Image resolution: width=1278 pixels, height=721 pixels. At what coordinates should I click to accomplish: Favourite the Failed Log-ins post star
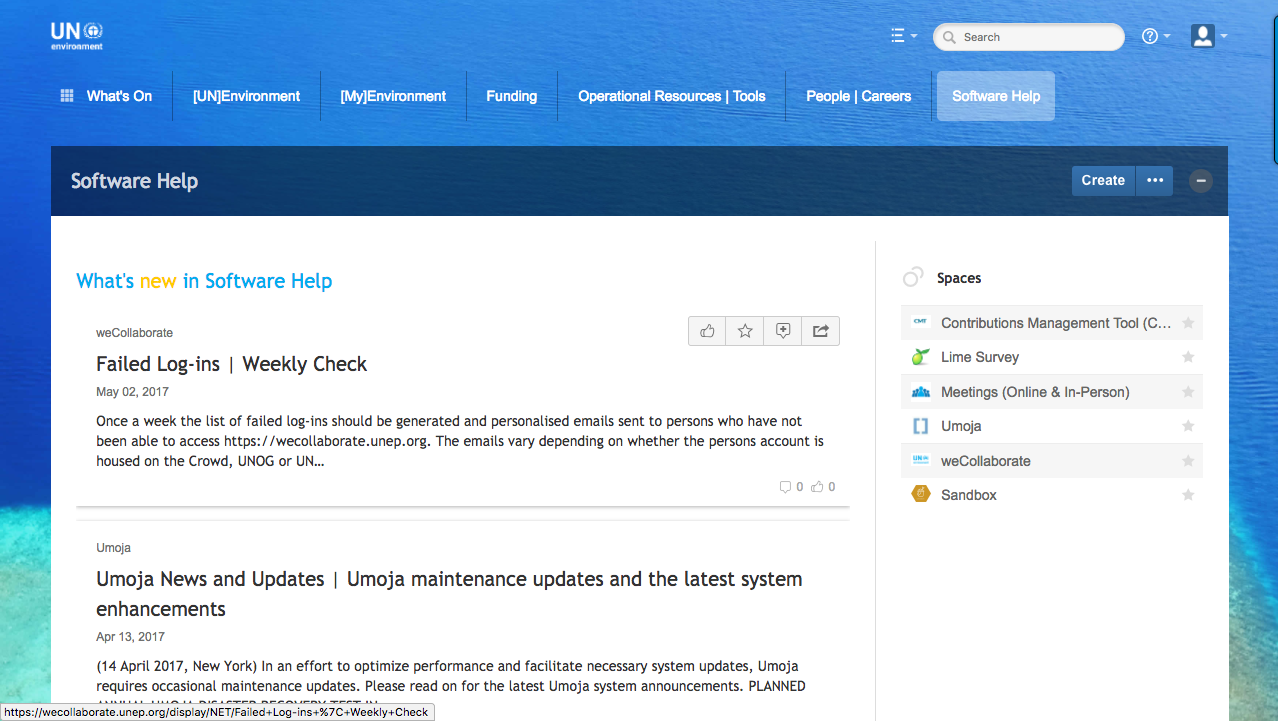(745, 331)
